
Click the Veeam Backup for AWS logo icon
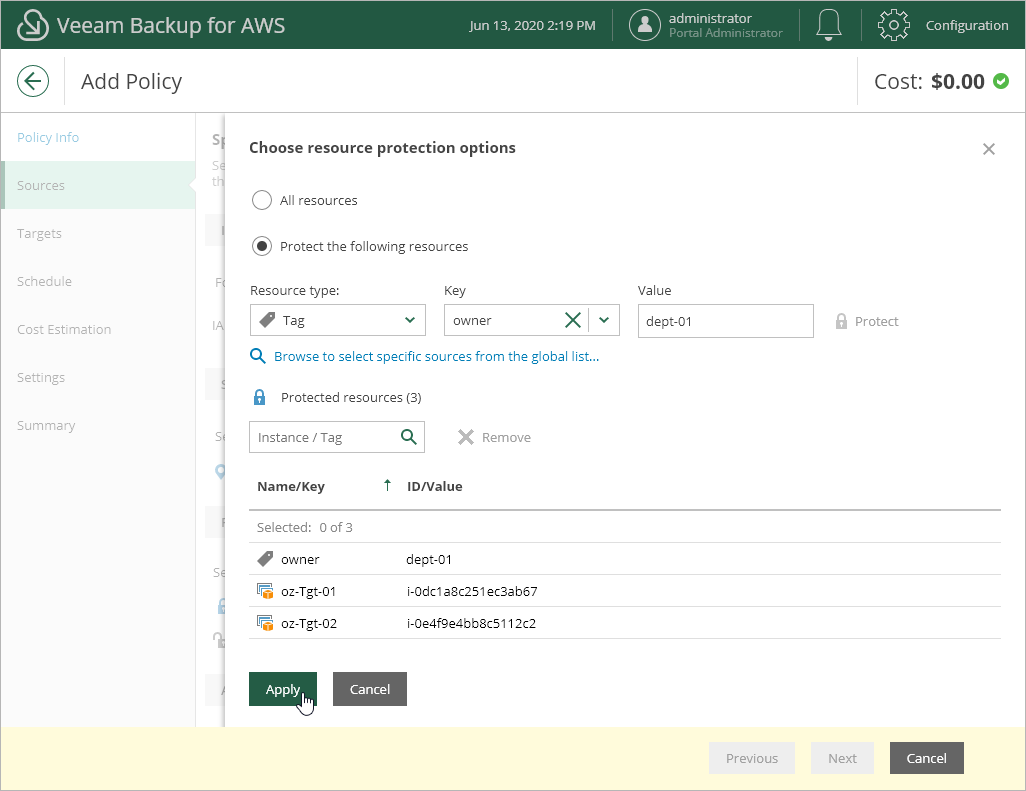(x=33, y=25)
